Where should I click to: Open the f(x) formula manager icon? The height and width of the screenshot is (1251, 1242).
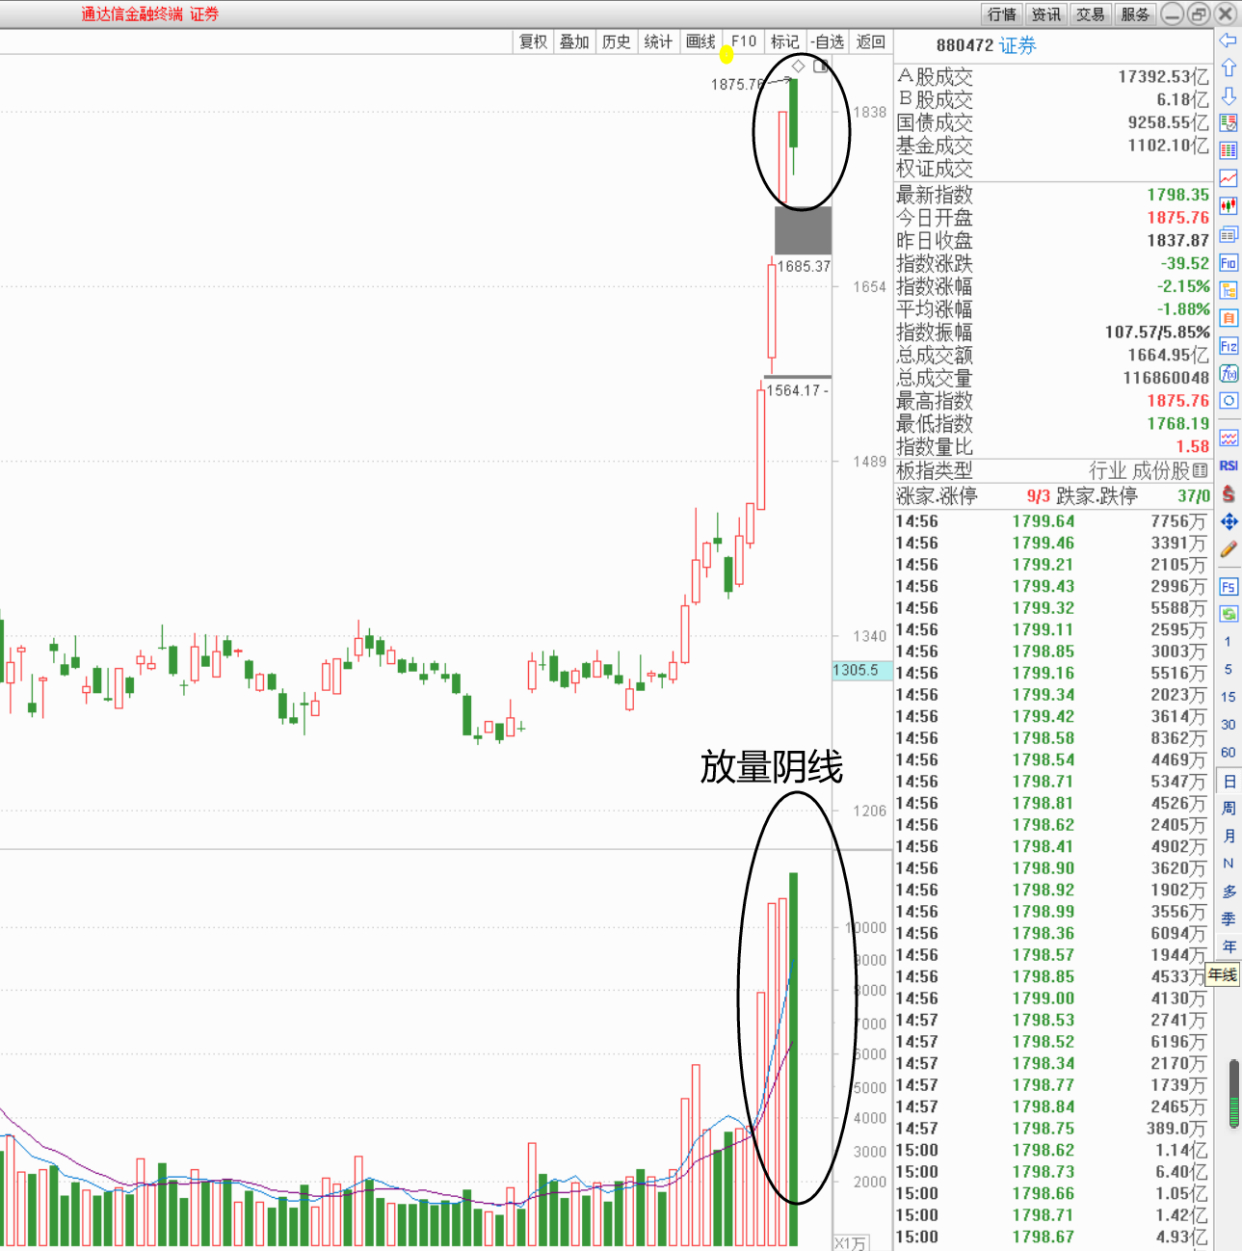pyautogui.click(x=1228, y=373)
